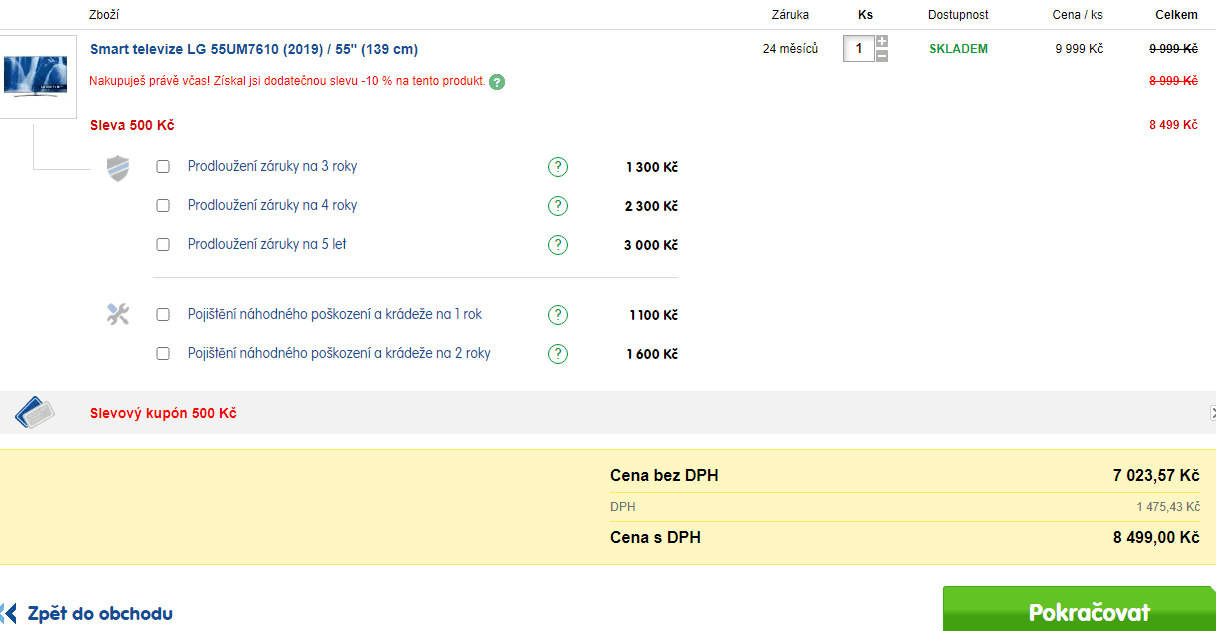The width and height of the screenshot is (1216, 631).
Task: Check Prodloužení záruky na 5 let
Action: [163, 245]
